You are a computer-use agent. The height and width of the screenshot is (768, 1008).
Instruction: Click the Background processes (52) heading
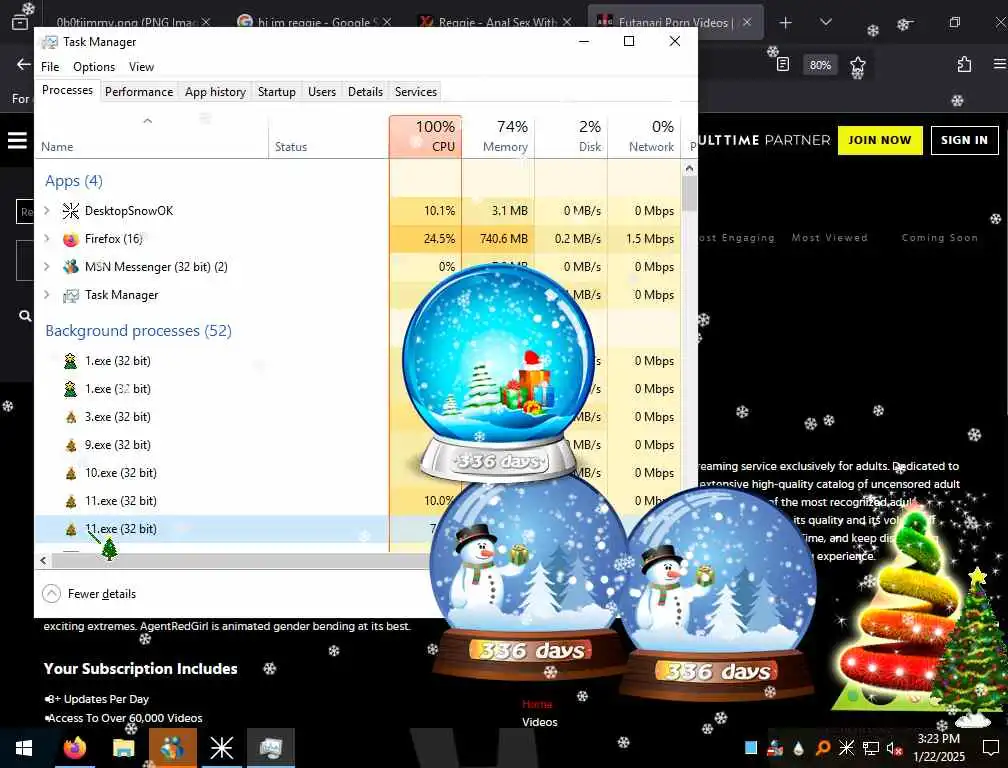point(138,330)
